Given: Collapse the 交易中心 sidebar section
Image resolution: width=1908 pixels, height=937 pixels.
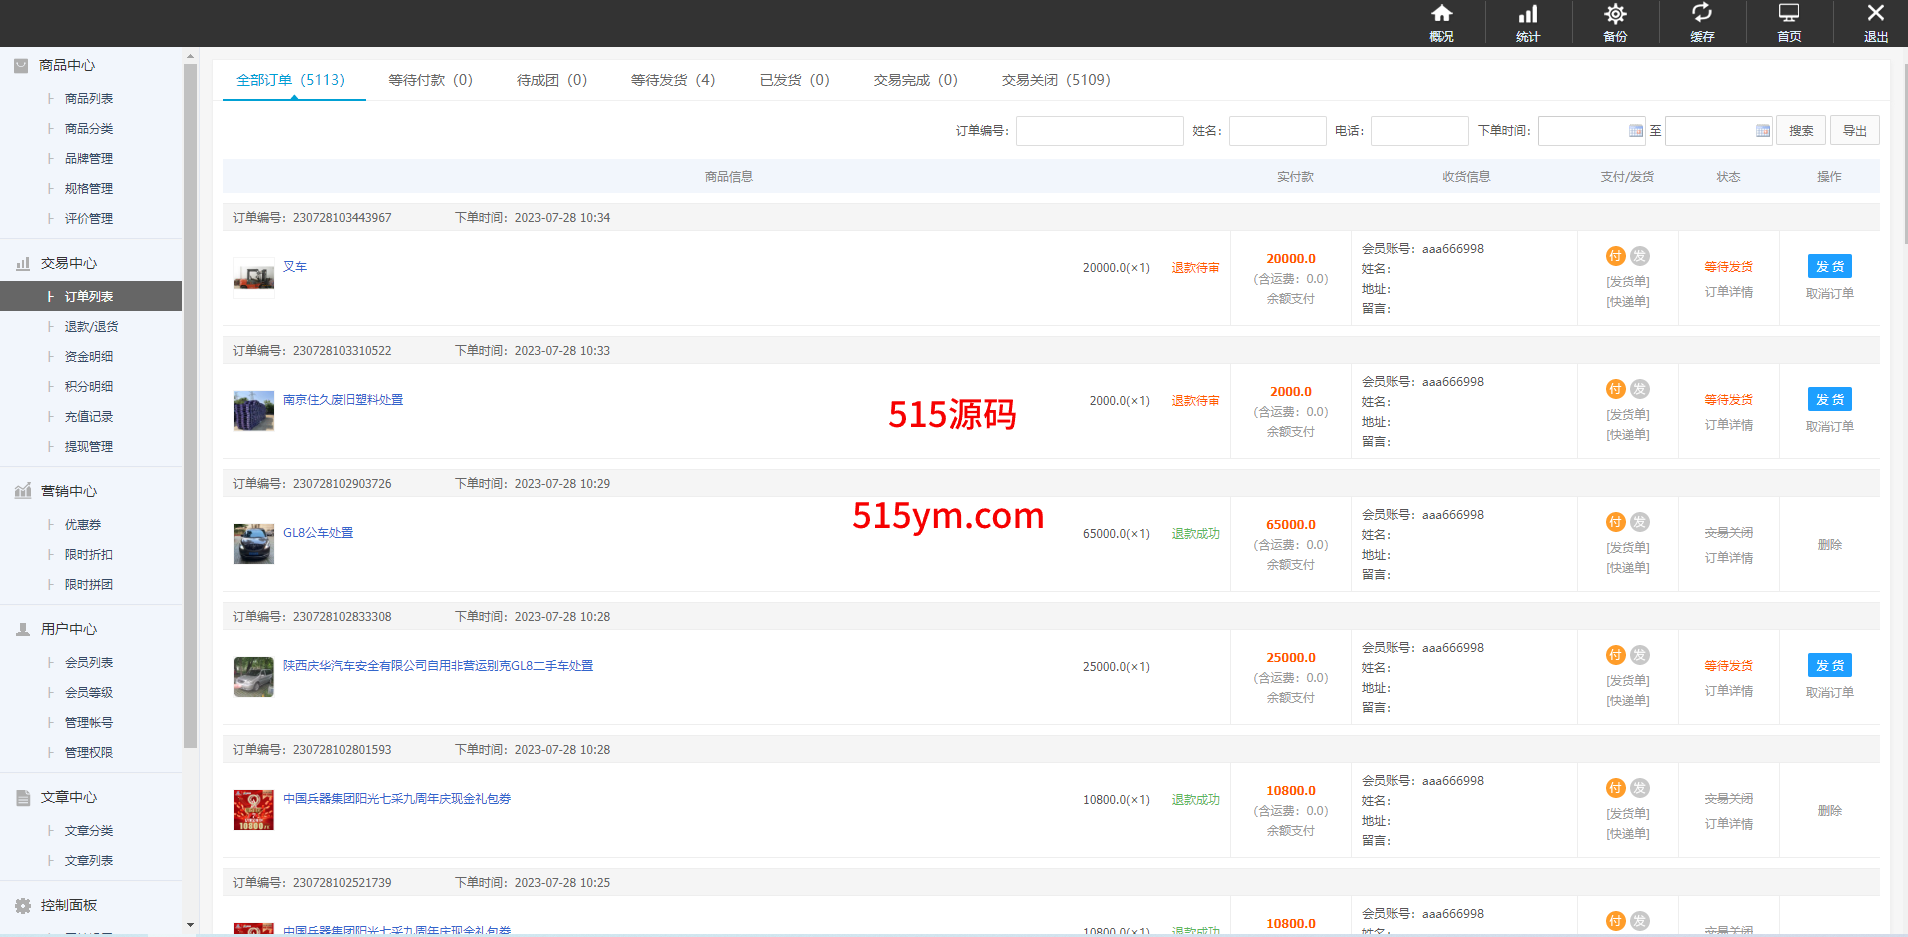Looking at the screenshot, I should (69, 263).
